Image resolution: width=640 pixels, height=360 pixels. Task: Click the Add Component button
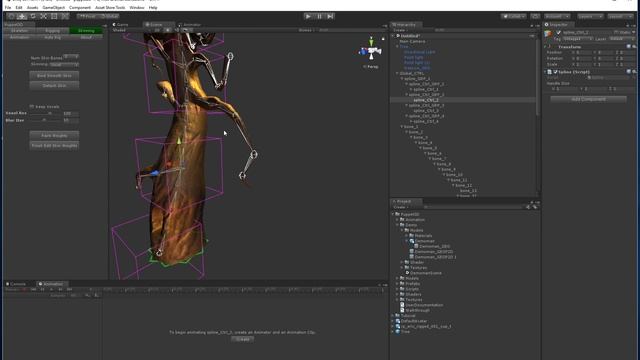[588, 99]
